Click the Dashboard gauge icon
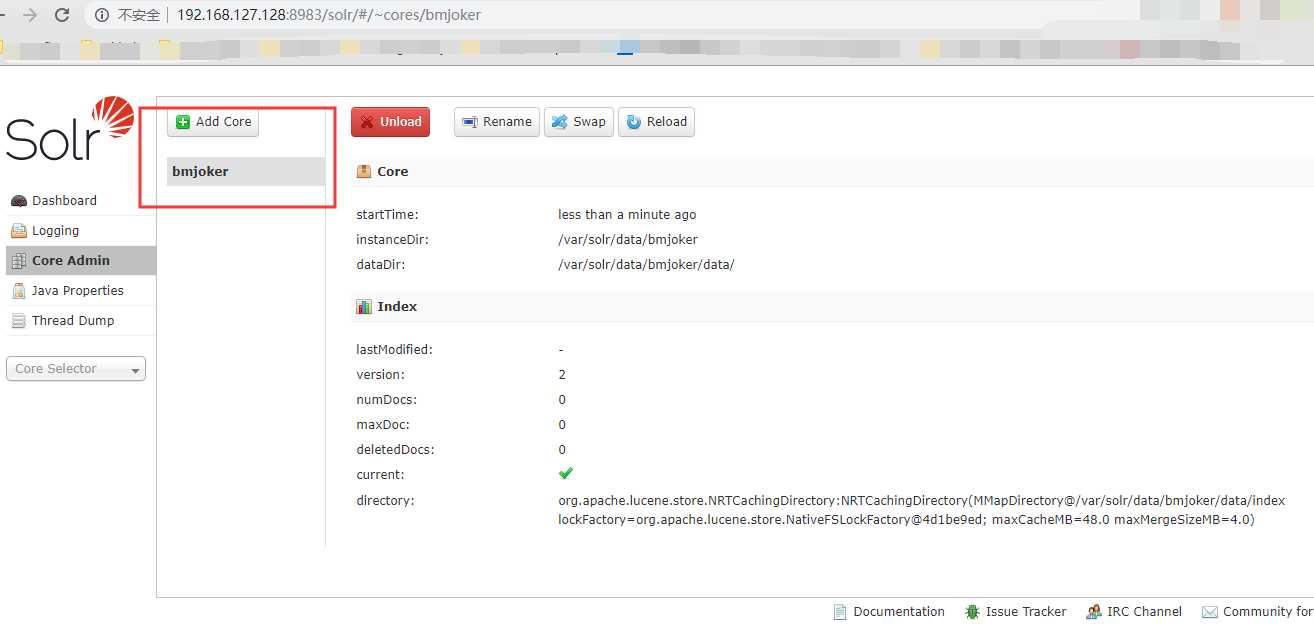 click(19, 201)
